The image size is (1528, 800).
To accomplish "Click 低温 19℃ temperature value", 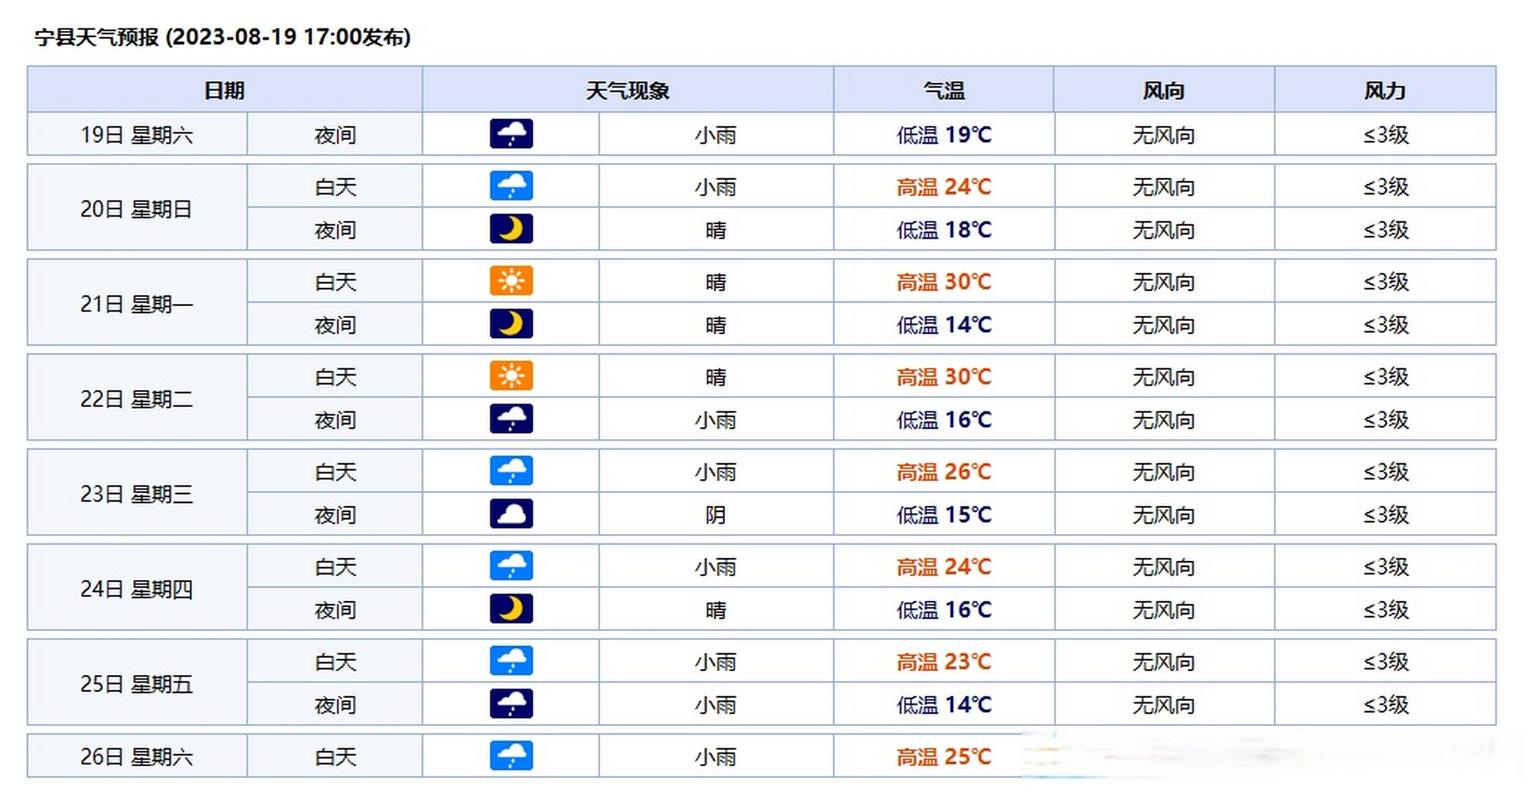I will pyautogui.click(x=944, y=135).
